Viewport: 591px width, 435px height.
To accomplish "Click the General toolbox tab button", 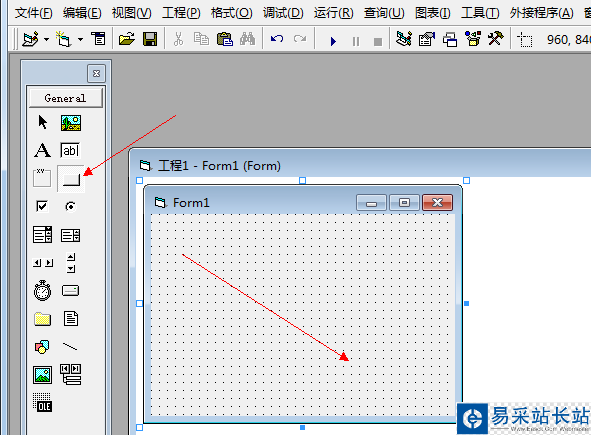I will [65, 98].
